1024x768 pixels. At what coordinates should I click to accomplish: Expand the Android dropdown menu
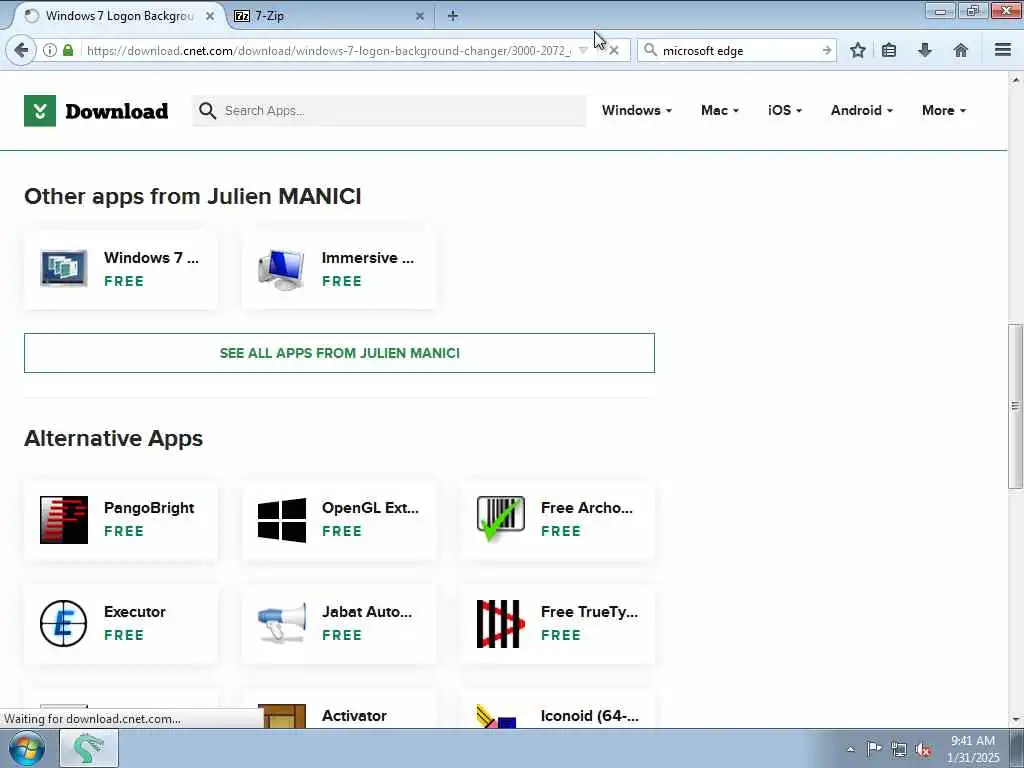click(x=861, y=110)
